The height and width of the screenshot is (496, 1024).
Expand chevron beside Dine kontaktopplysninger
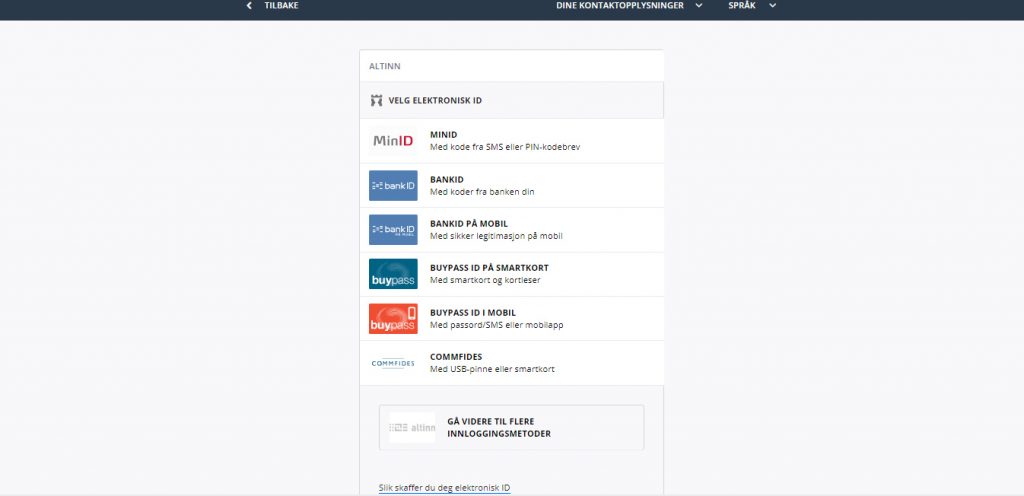[x=699, y=5]
